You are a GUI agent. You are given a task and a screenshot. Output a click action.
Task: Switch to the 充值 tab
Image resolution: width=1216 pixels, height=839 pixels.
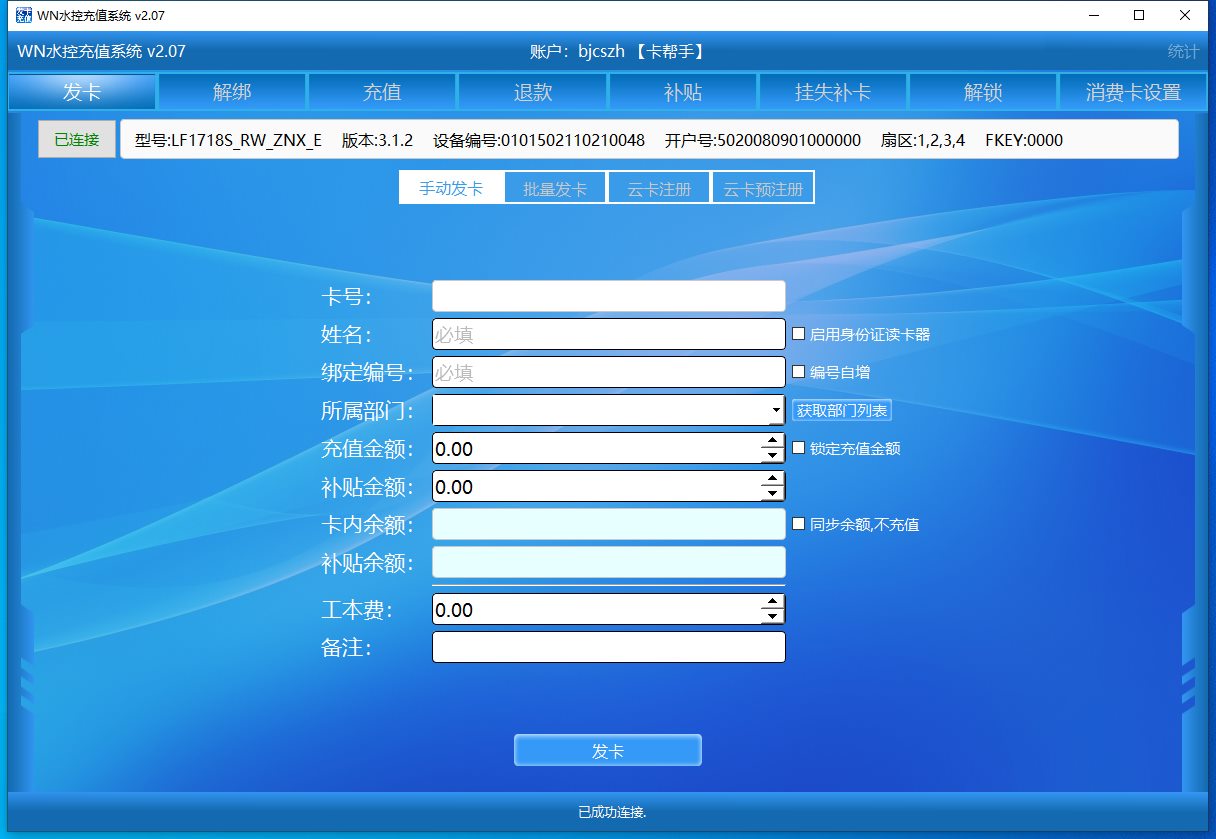382,93
